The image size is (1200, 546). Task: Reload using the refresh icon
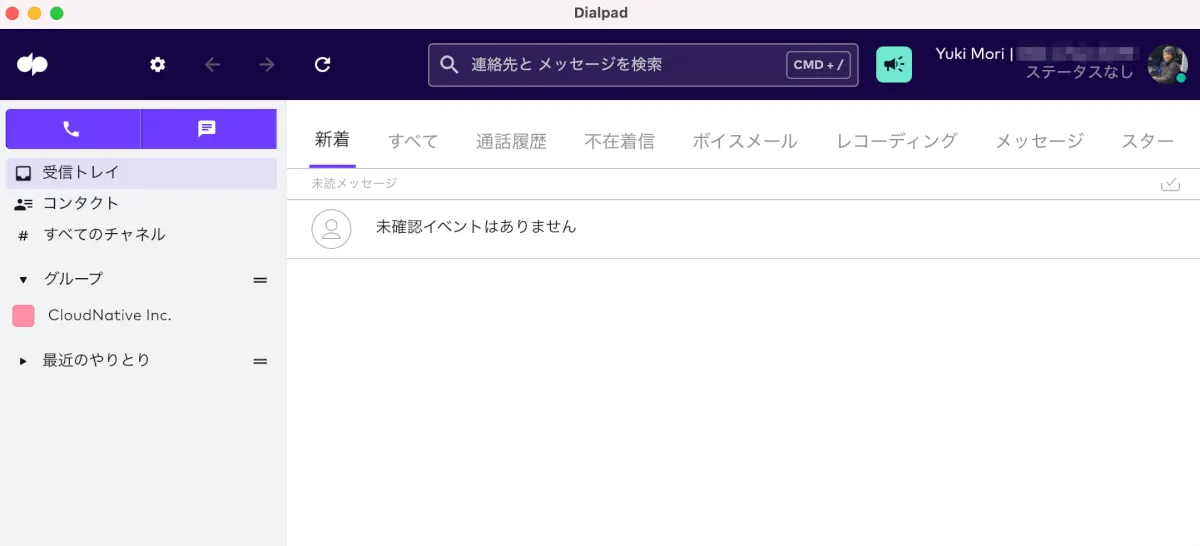pos(322,65)
